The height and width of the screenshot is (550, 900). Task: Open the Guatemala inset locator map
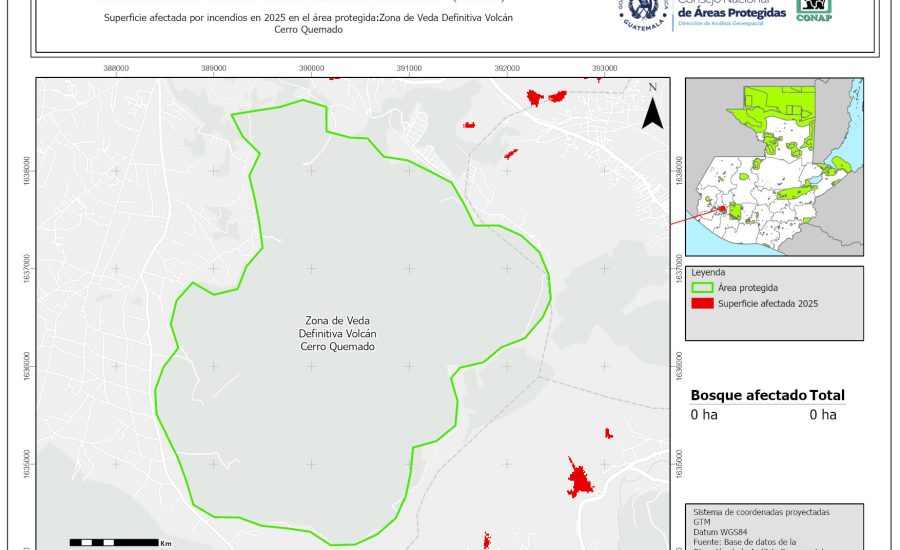coord(774,168)
